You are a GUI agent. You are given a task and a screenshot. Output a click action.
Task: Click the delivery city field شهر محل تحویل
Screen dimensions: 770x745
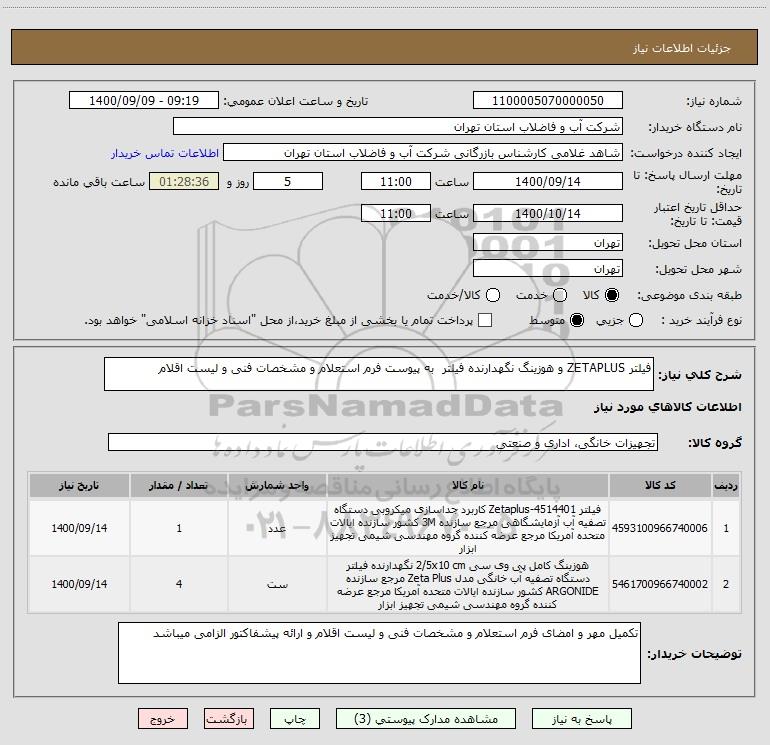[x=548, y=269]
